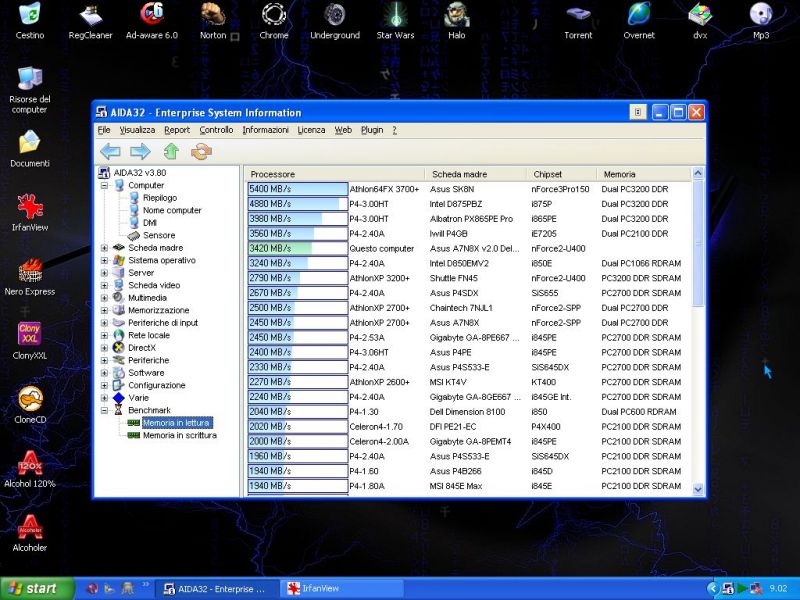
Task: Launch the Star Wars shortcut
Action: point(395,21)
